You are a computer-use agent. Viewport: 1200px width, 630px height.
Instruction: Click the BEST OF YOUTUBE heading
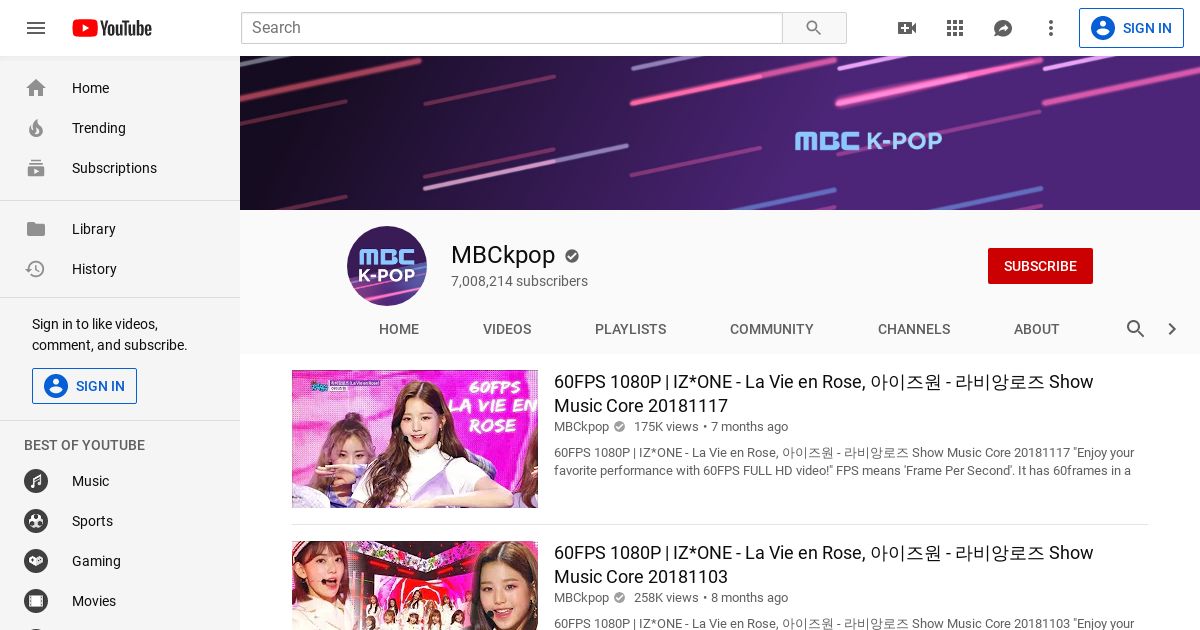pyautogui.click(x=84, y=445)
